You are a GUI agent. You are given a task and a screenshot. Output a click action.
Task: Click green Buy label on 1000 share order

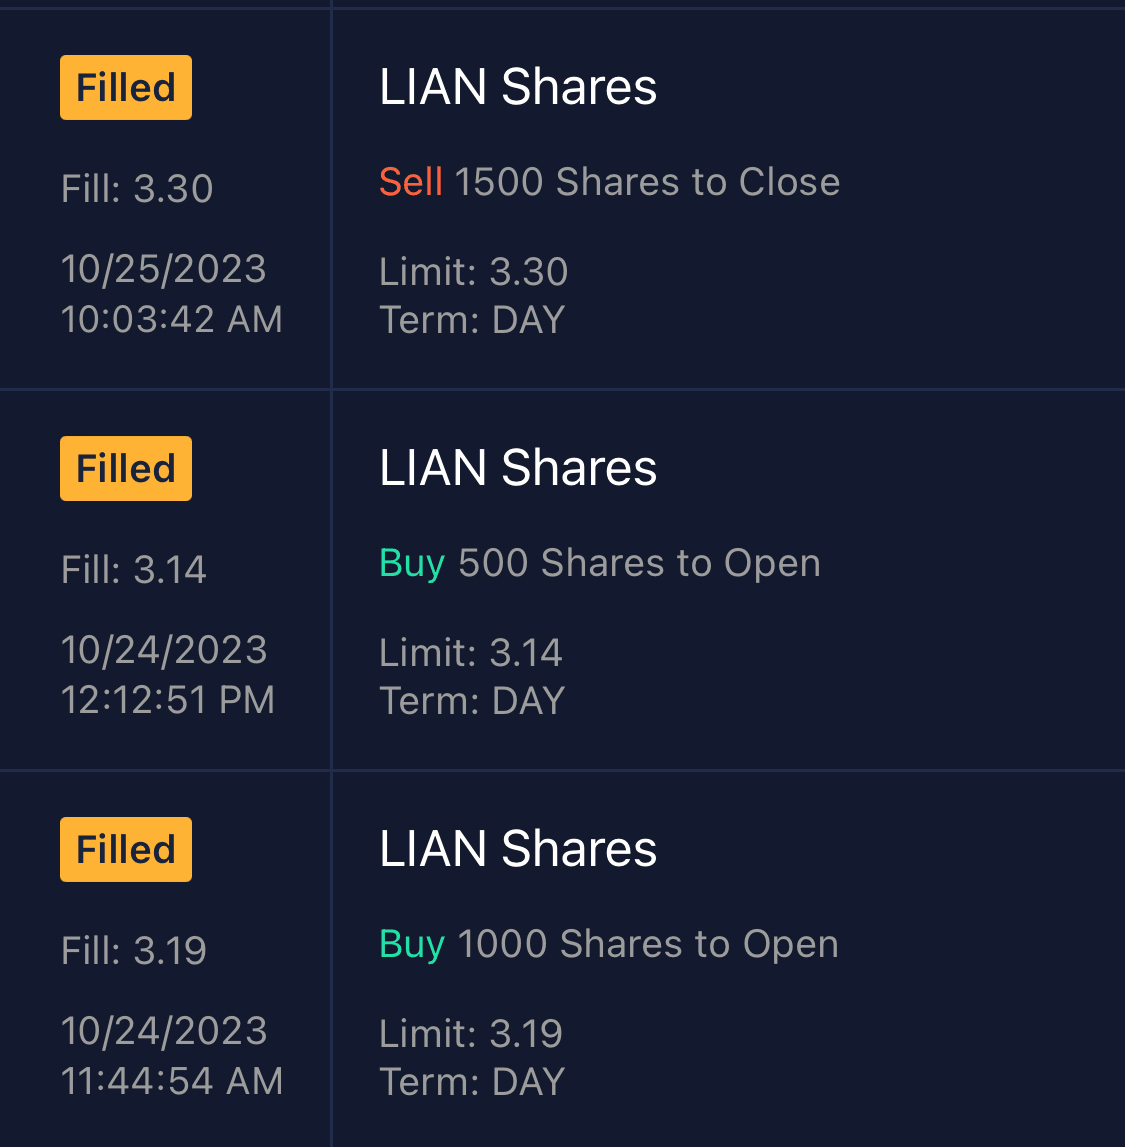pos(412,944)
